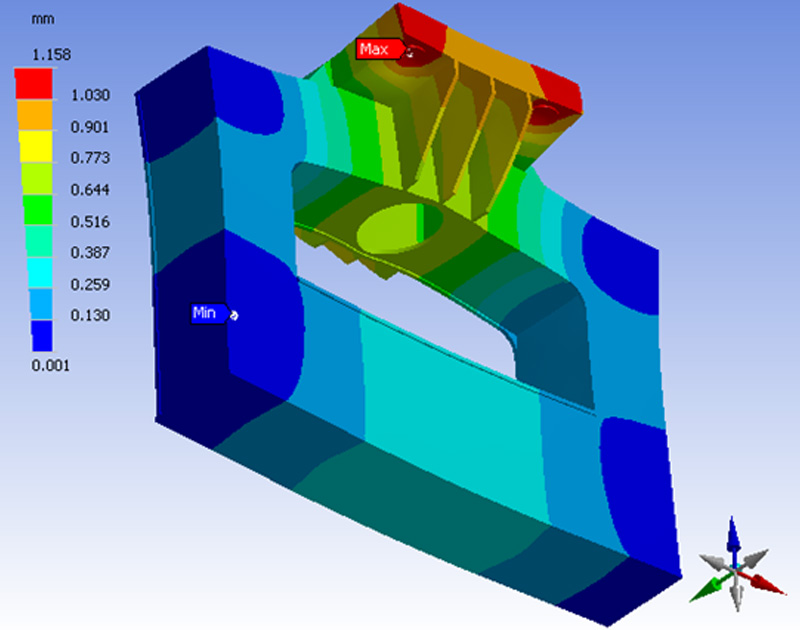Click legend minimum value 0.001
The image size is (800, 630).
[51, 365]
